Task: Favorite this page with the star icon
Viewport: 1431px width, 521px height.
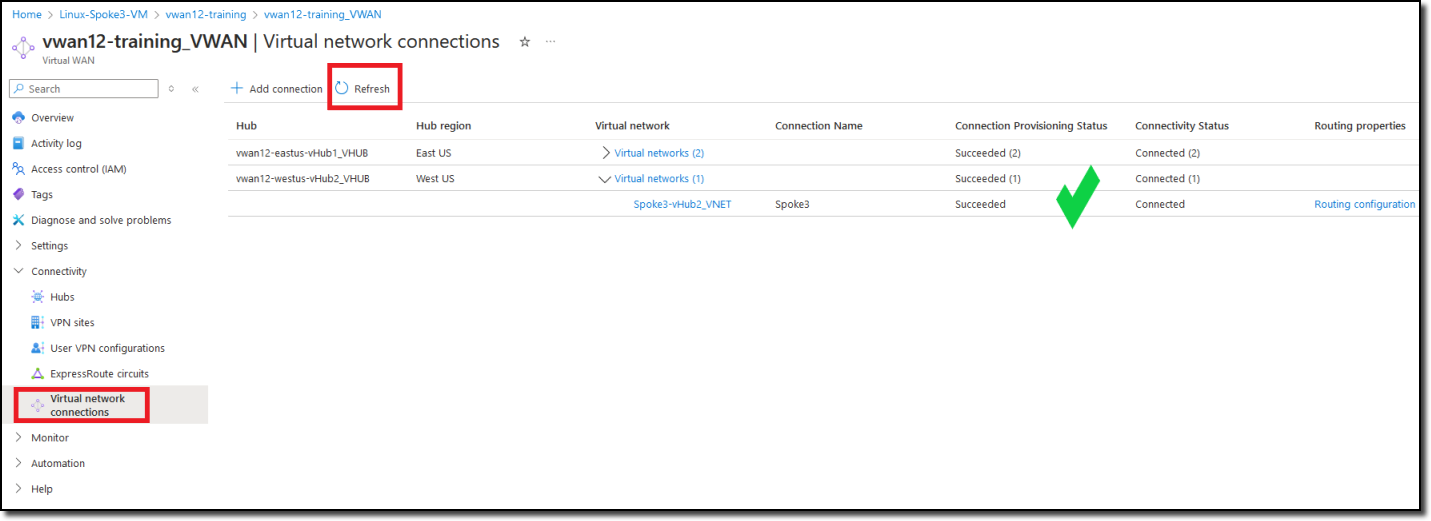Action: pyautogui.click(x=525, y=42)
